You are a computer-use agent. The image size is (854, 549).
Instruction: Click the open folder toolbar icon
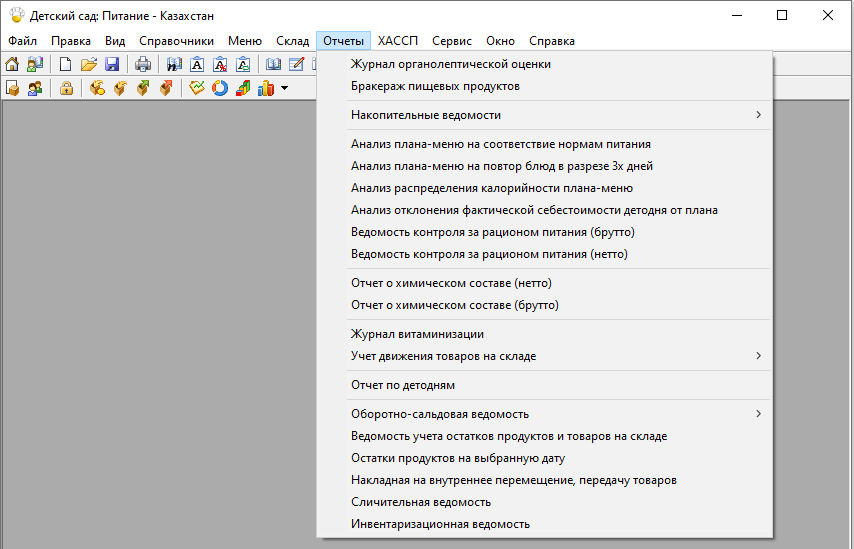pyautogui.click(x=89, y=64)
